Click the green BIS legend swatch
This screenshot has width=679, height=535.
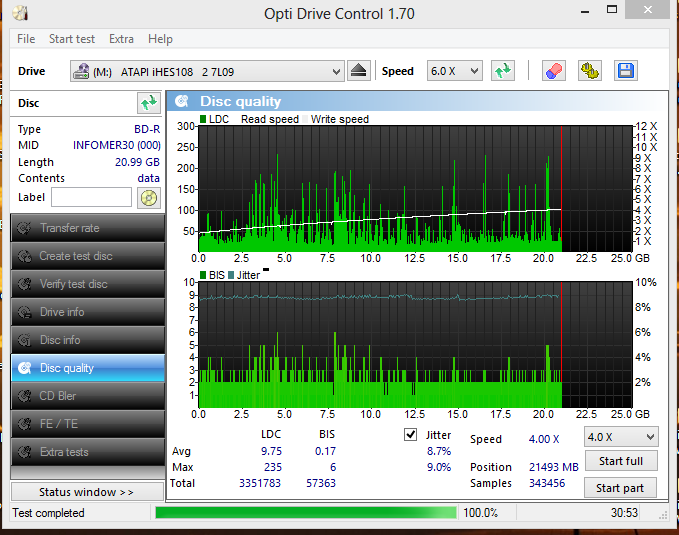[x=203, y=275]
